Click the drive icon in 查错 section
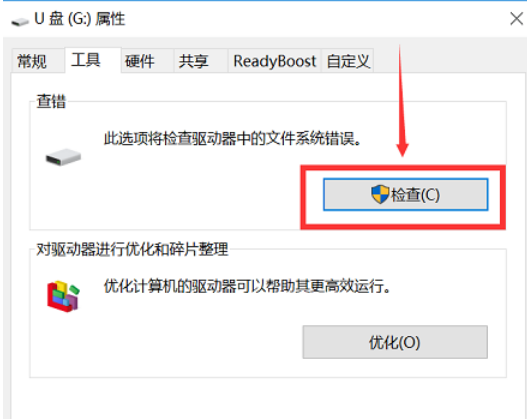 pos(63,157)
